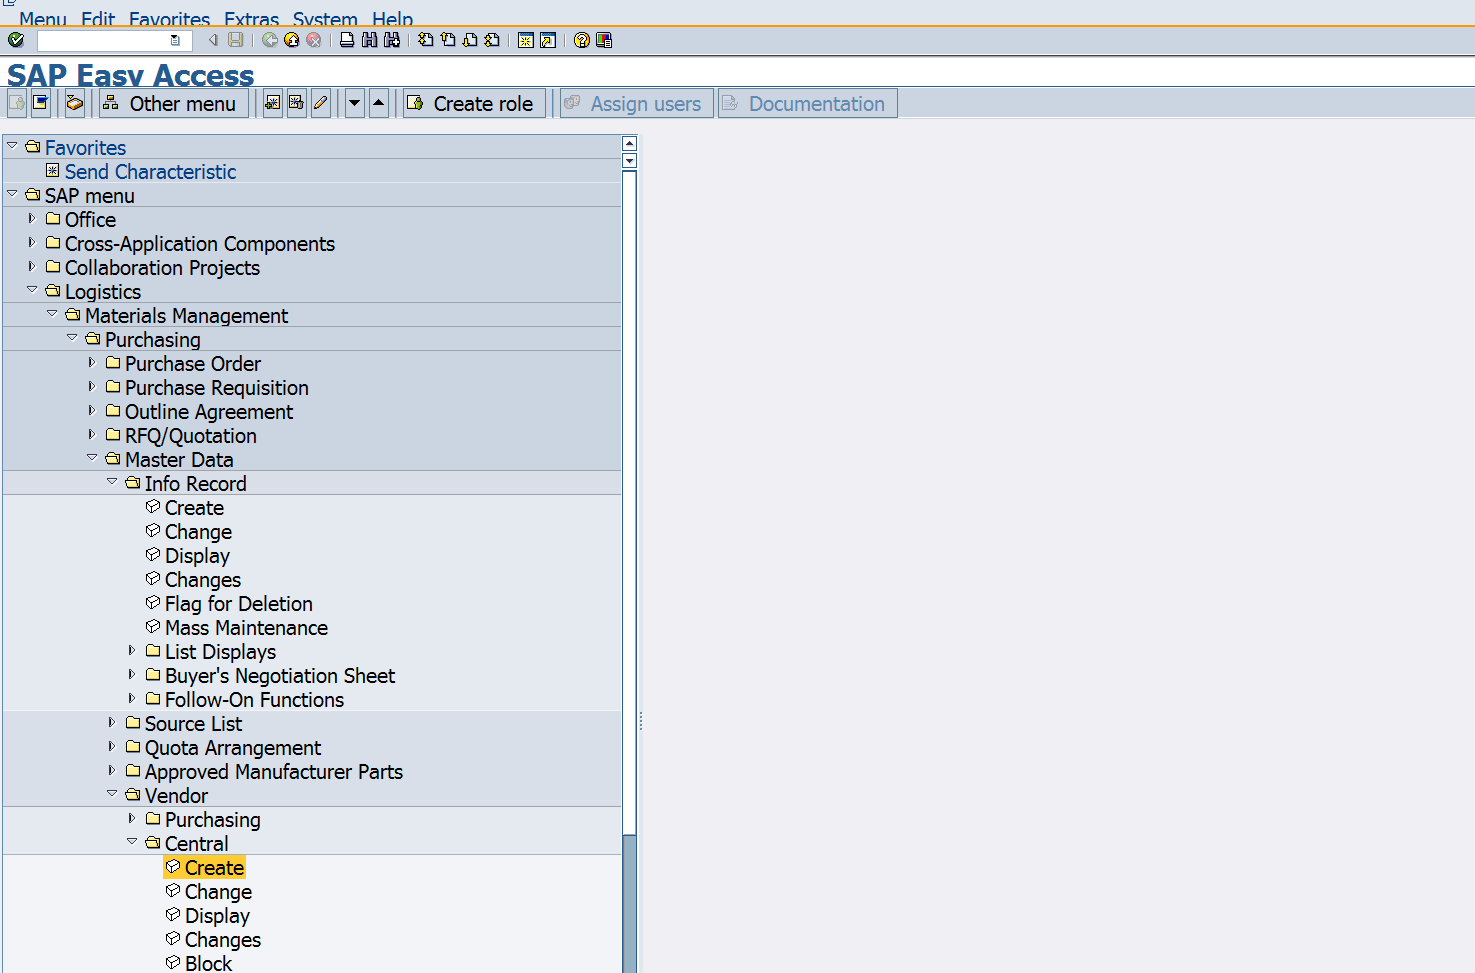1475x973 pixels.
Task: Click the panel splitter handle dots
Action: click(640, 720)
